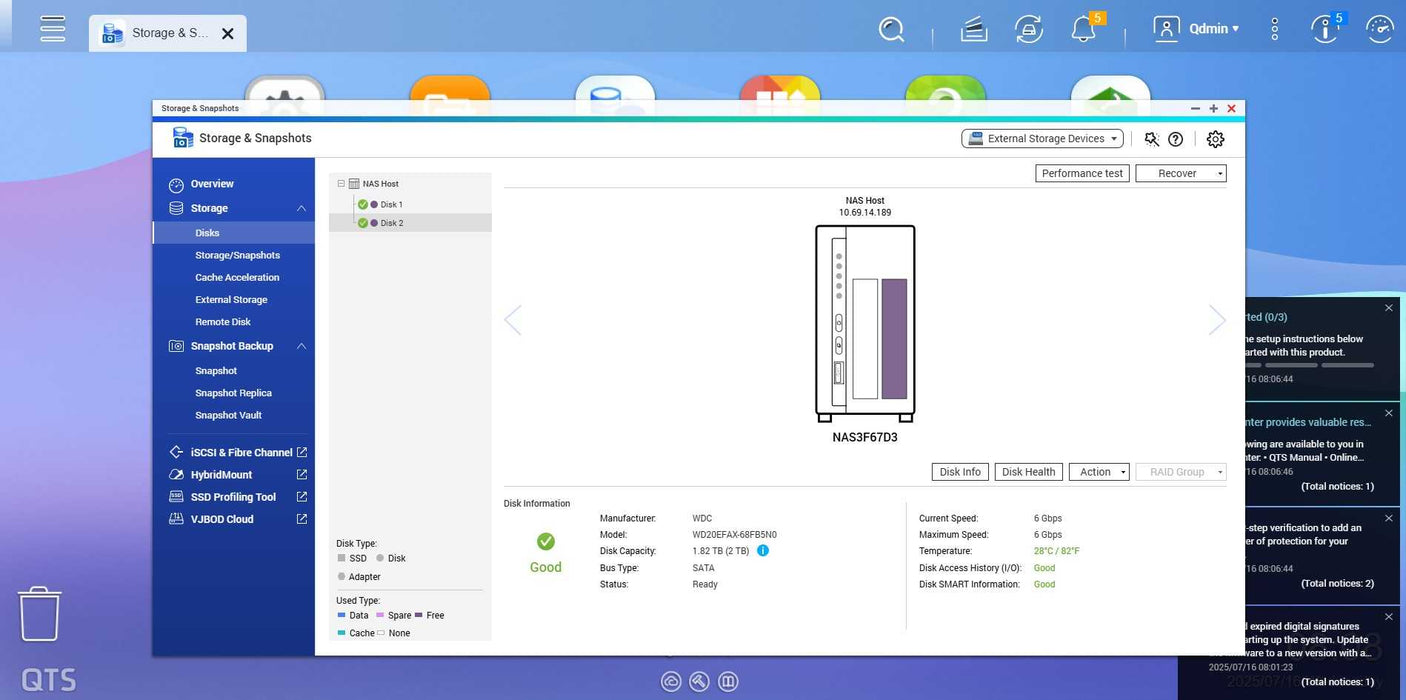The width and height of the screenshot is (1406, 700).
Task: Click the Performance test button
Action: tap(1082, 173)
